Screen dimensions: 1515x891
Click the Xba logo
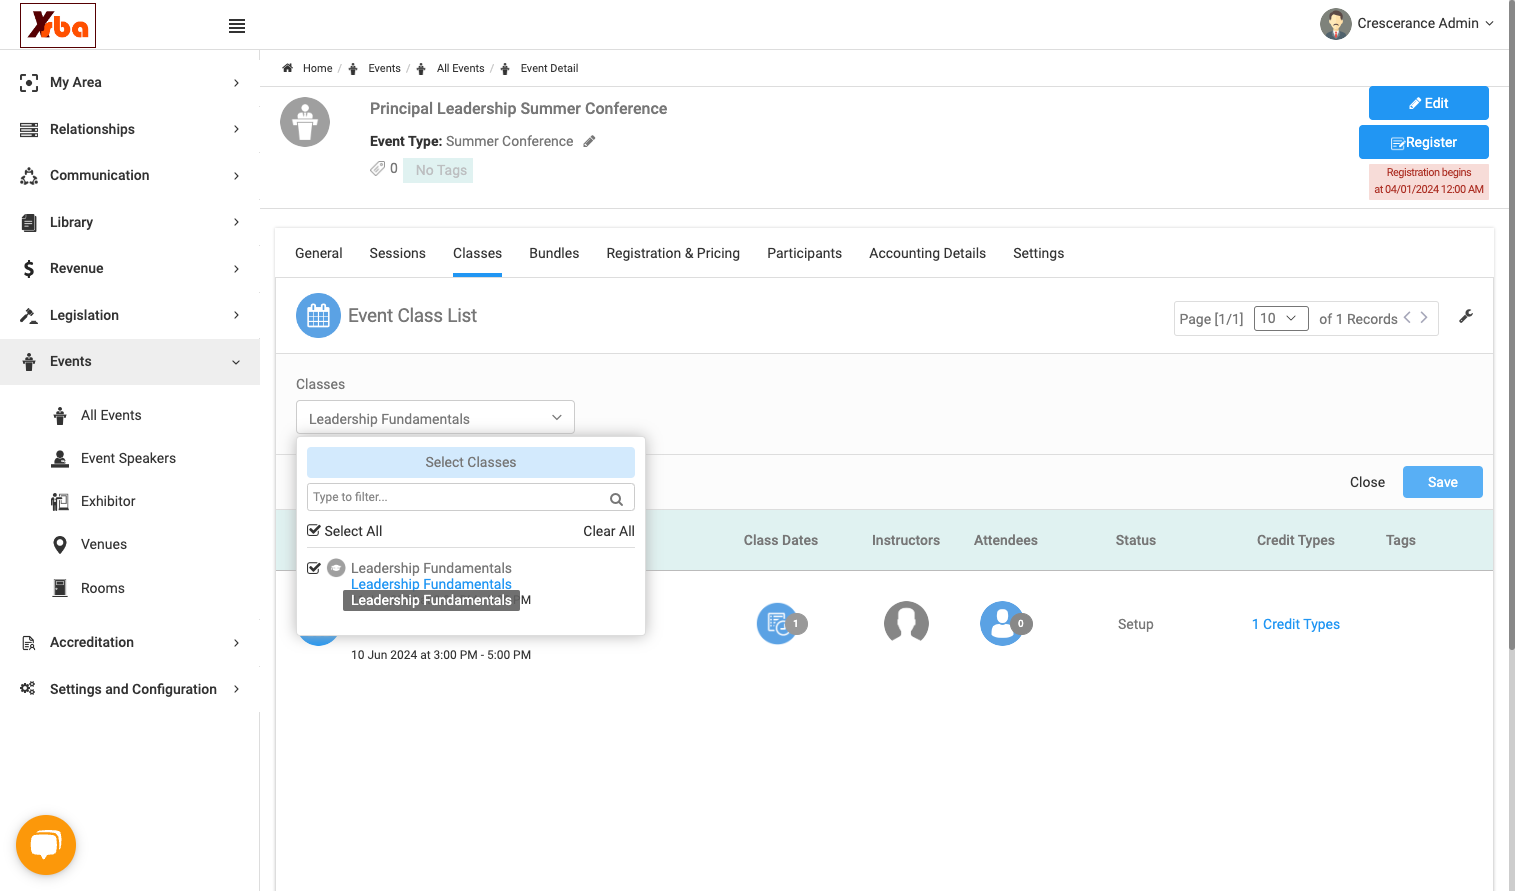tap(58, 25)
